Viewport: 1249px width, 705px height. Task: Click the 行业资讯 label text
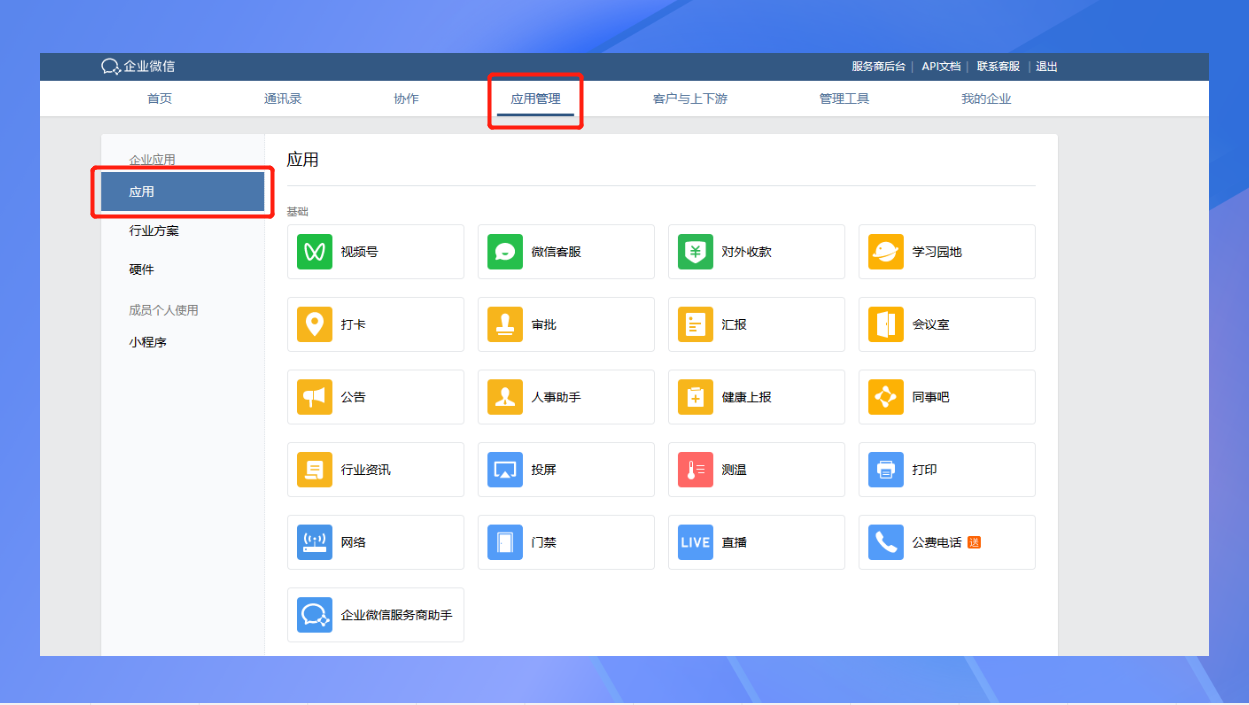(366, 470)
